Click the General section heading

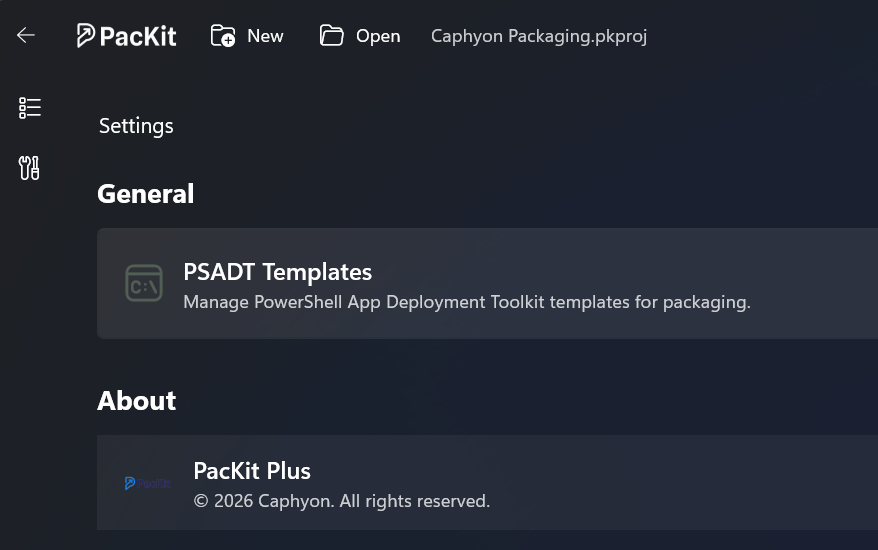pyautogui.click(x=146, y=194)
